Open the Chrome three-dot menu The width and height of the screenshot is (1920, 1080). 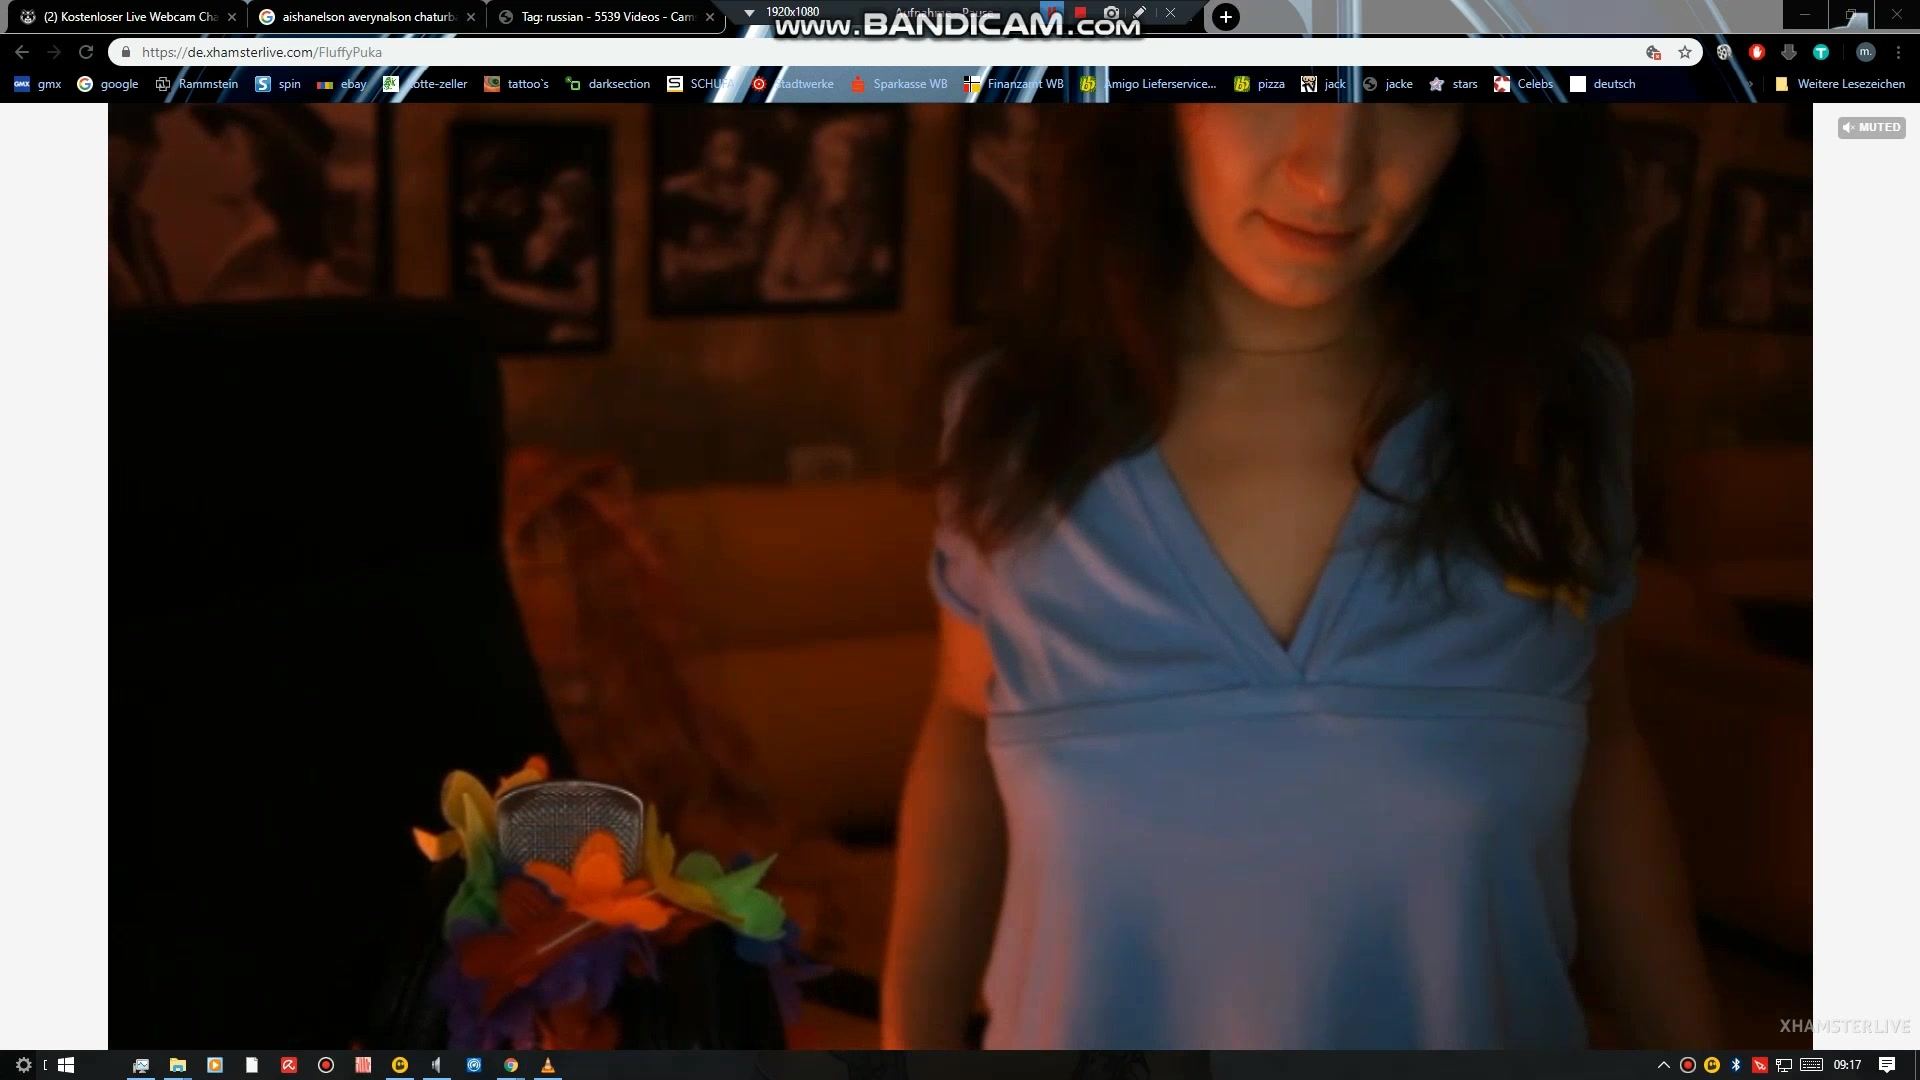pyautogui.click(x=1898, y=52)
